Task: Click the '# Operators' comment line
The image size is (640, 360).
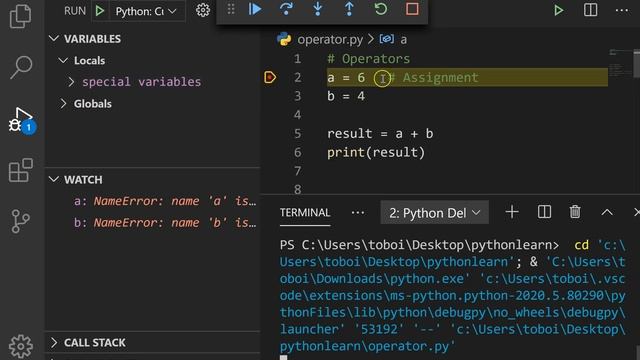Action: tap(368, 59)
